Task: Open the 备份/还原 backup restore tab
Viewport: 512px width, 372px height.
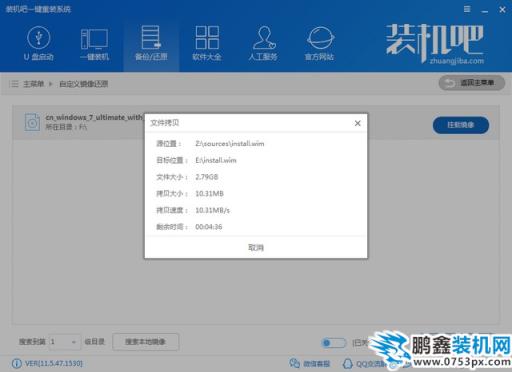Action: coord(151,44)
